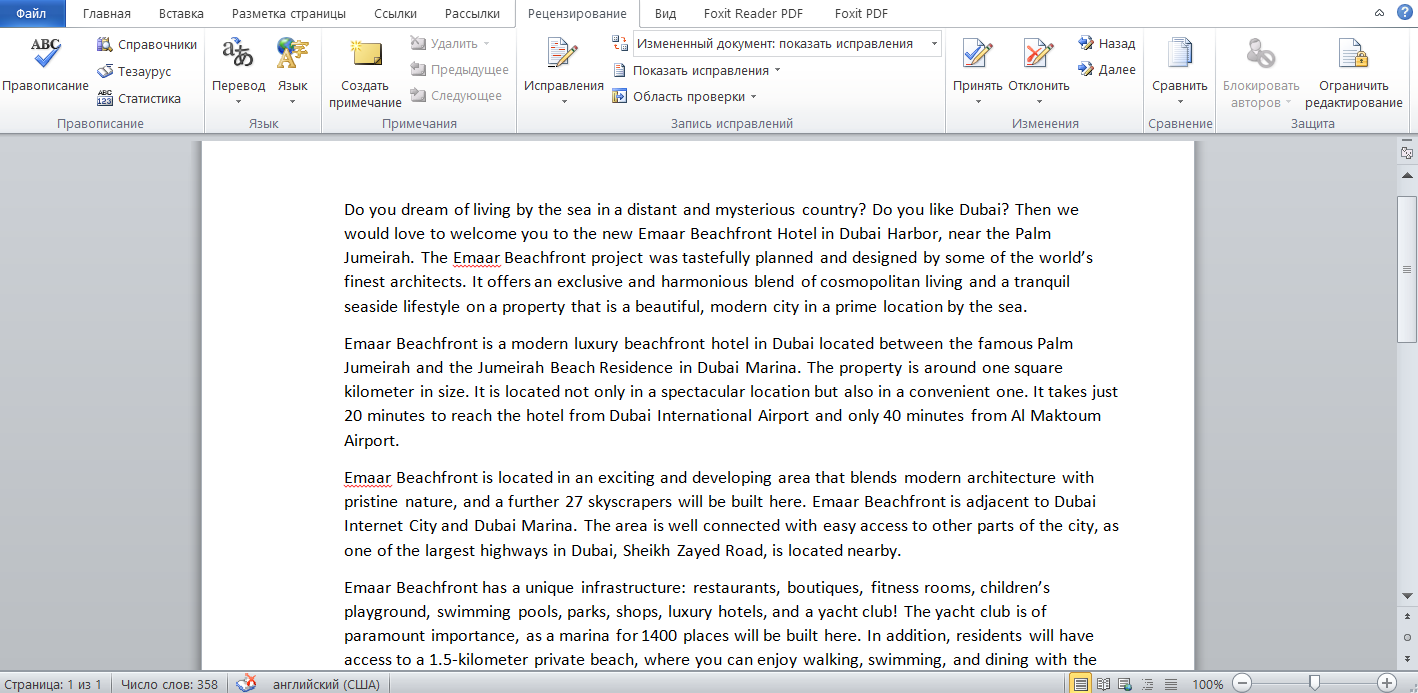This screenshot has height=693, width=1418.
Task: Click proofing errors status icon
Action: (246, 684)
